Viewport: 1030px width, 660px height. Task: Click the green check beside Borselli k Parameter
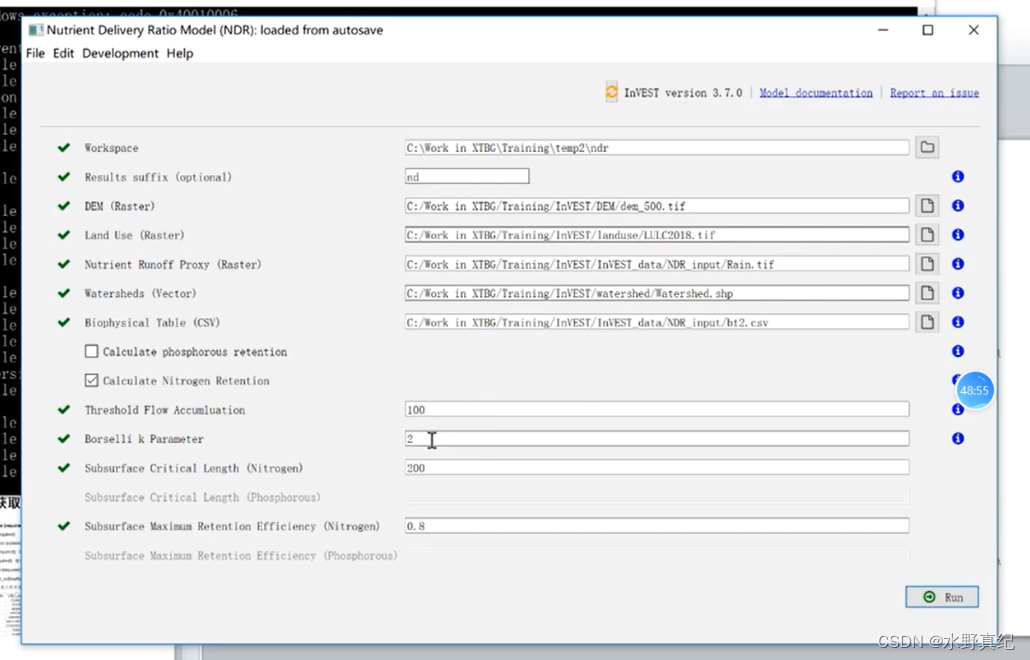(64, 439)
